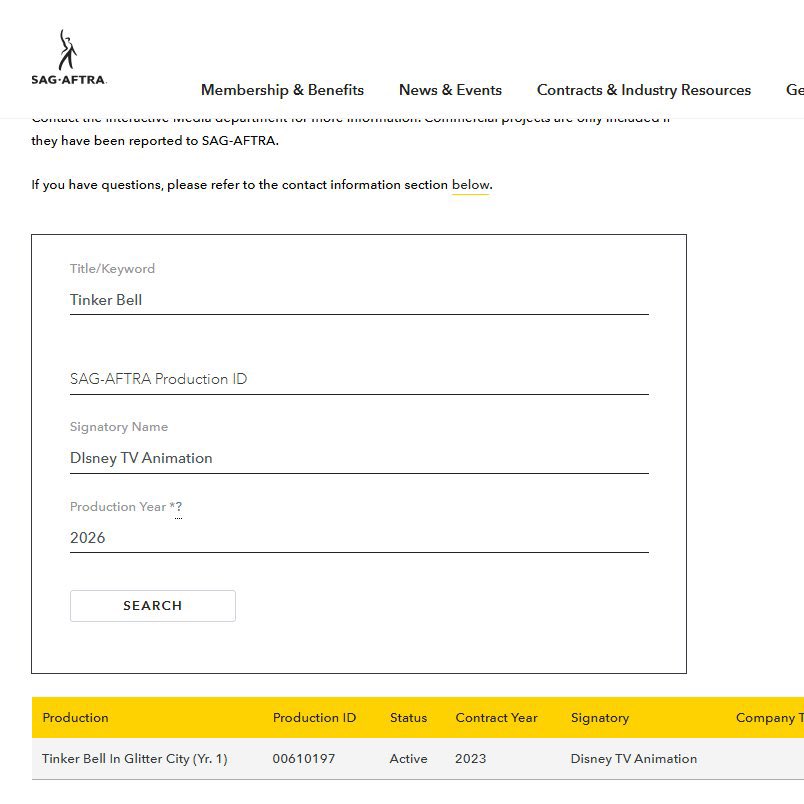Image resolution: width=804 pixels, height=804 pixels.
Task: Focus the Title/Keyword field containing Tinker Bell
Action: [x=359, y=300]
